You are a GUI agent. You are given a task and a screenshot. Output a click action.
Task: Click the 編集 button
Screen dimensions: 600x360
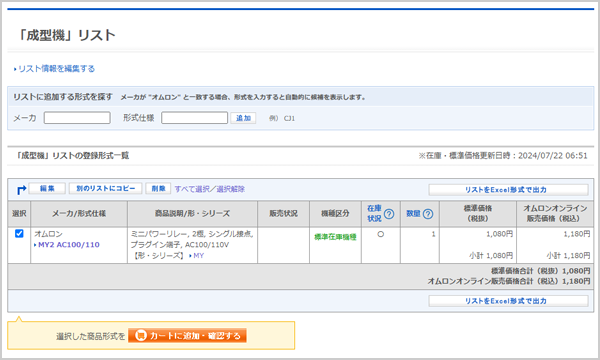click(x=47, y=189)
